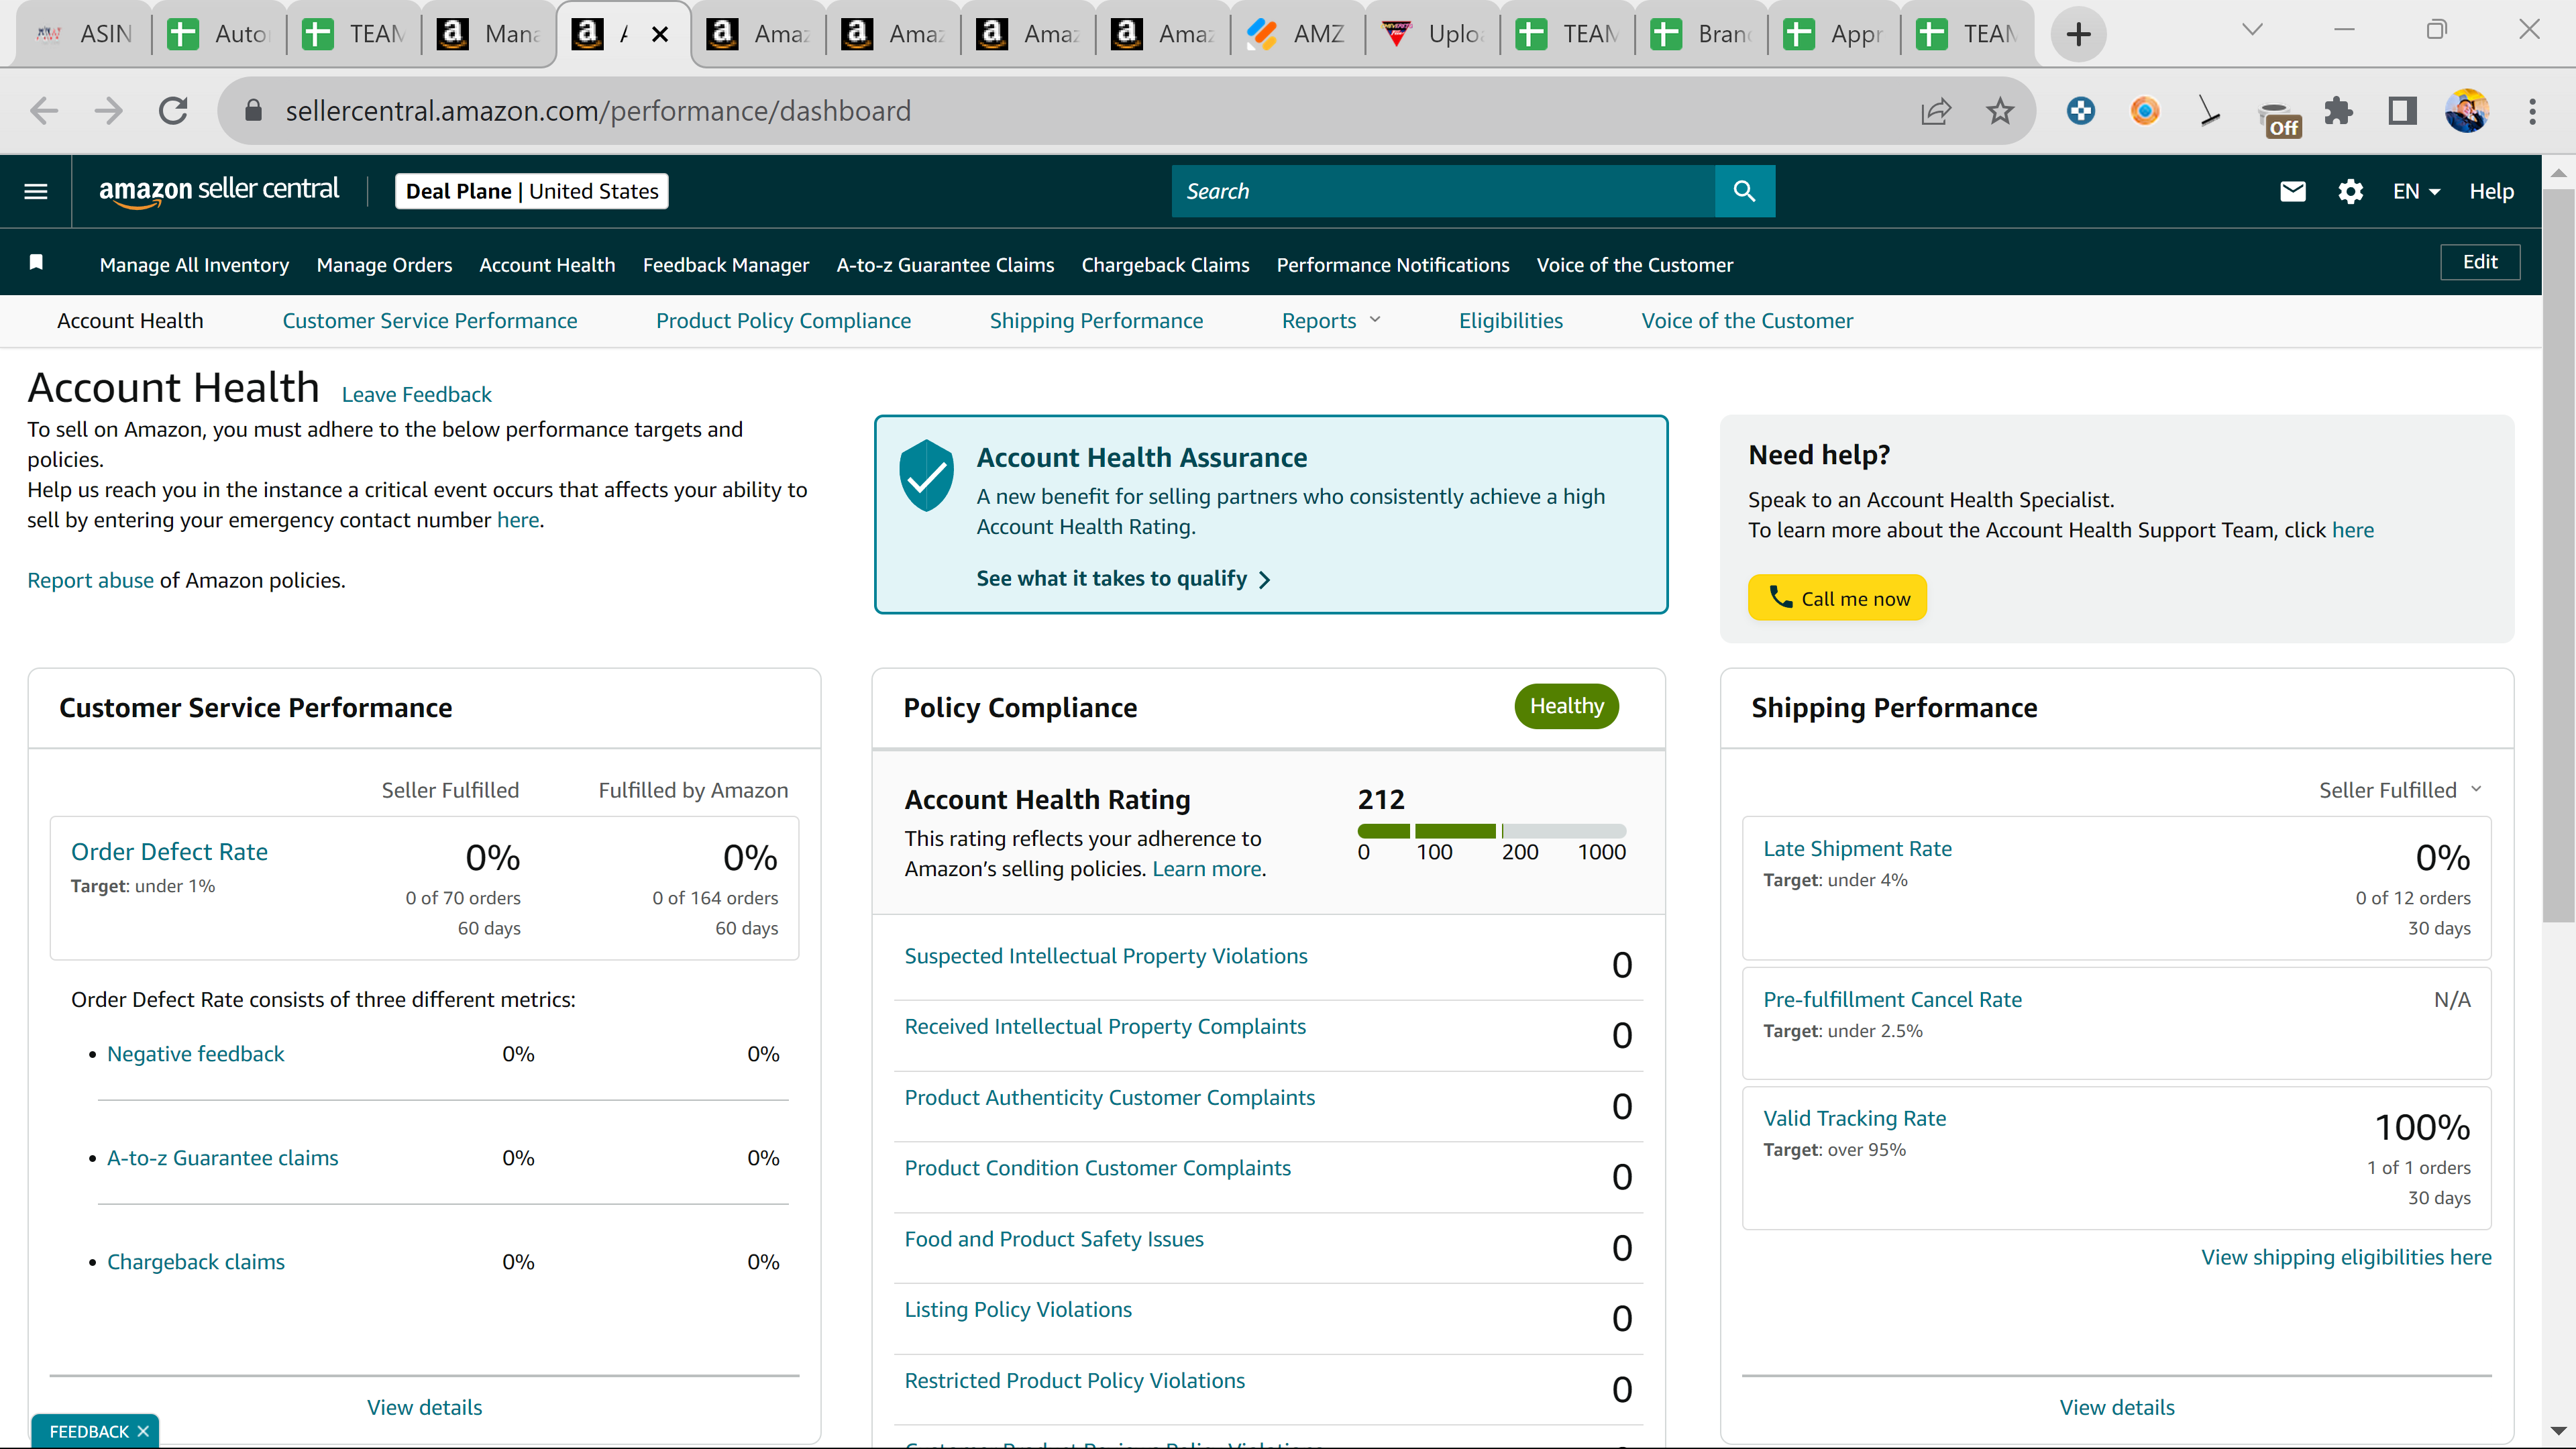Open the Chrome three-dot menu
2576x1449 pixels.
[x=2532, y=111]
